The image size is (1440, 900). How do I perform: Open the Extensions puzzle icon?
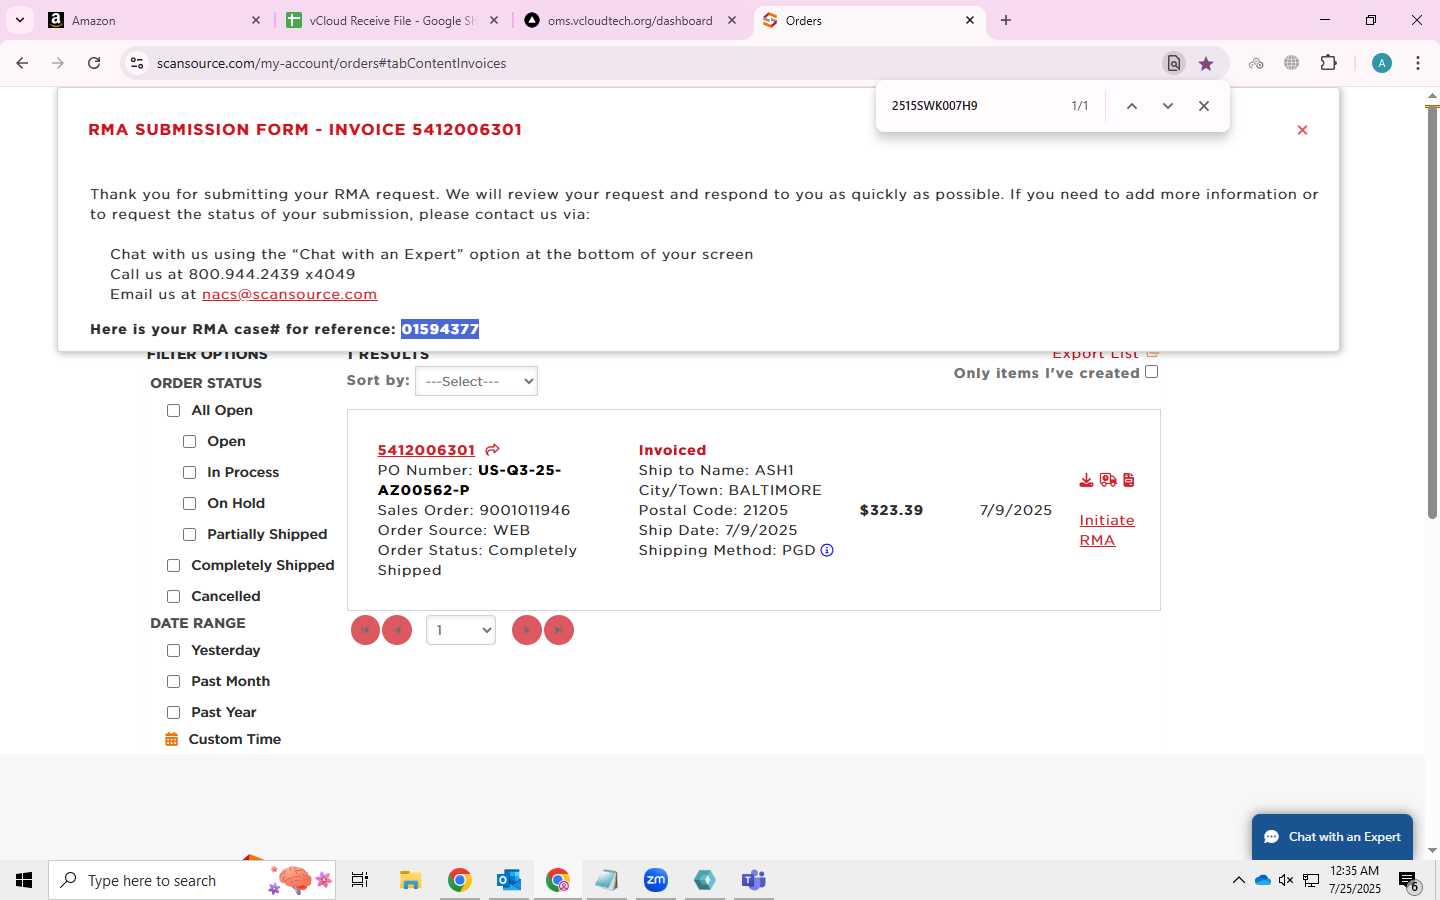(1328, 63)
